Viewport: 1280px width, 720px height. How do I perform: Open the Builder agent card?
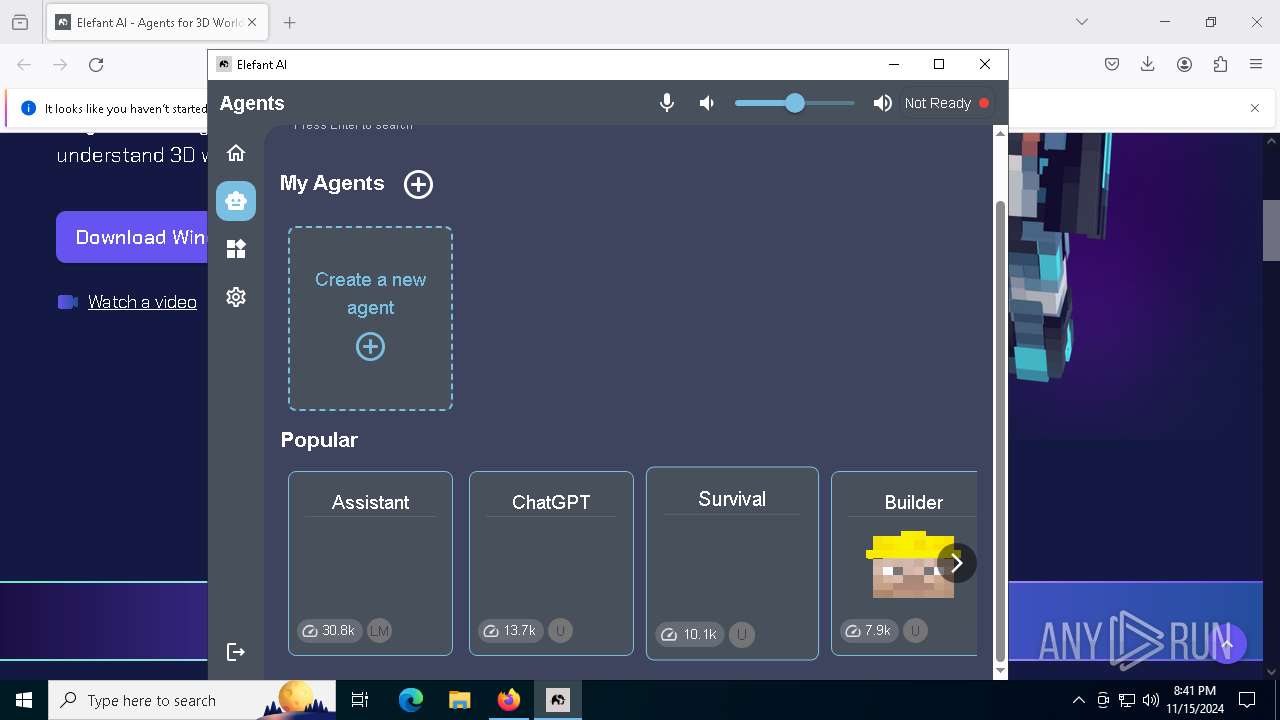tap(904, 563)
